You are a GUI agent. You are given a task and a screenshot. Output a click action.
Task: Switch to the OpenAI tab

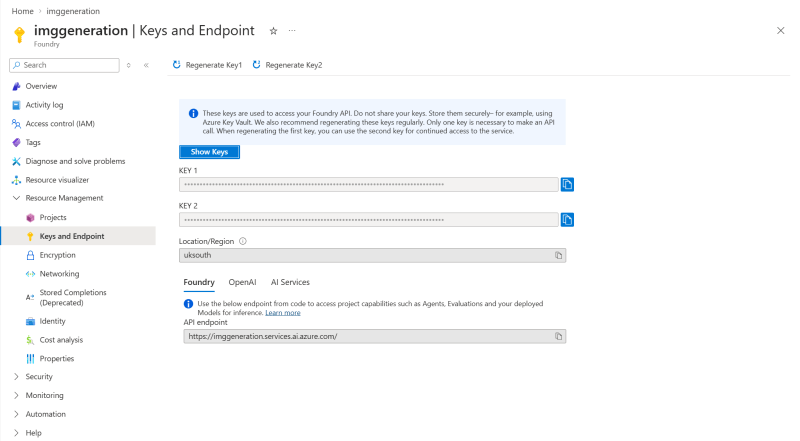click(242, 282)
